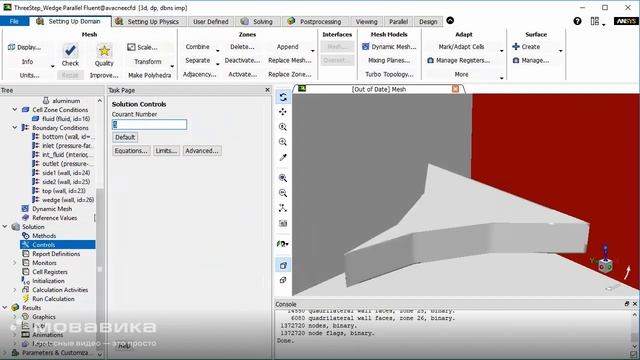
Task: Switch to the Solving tab
Action: pos(257,22)
